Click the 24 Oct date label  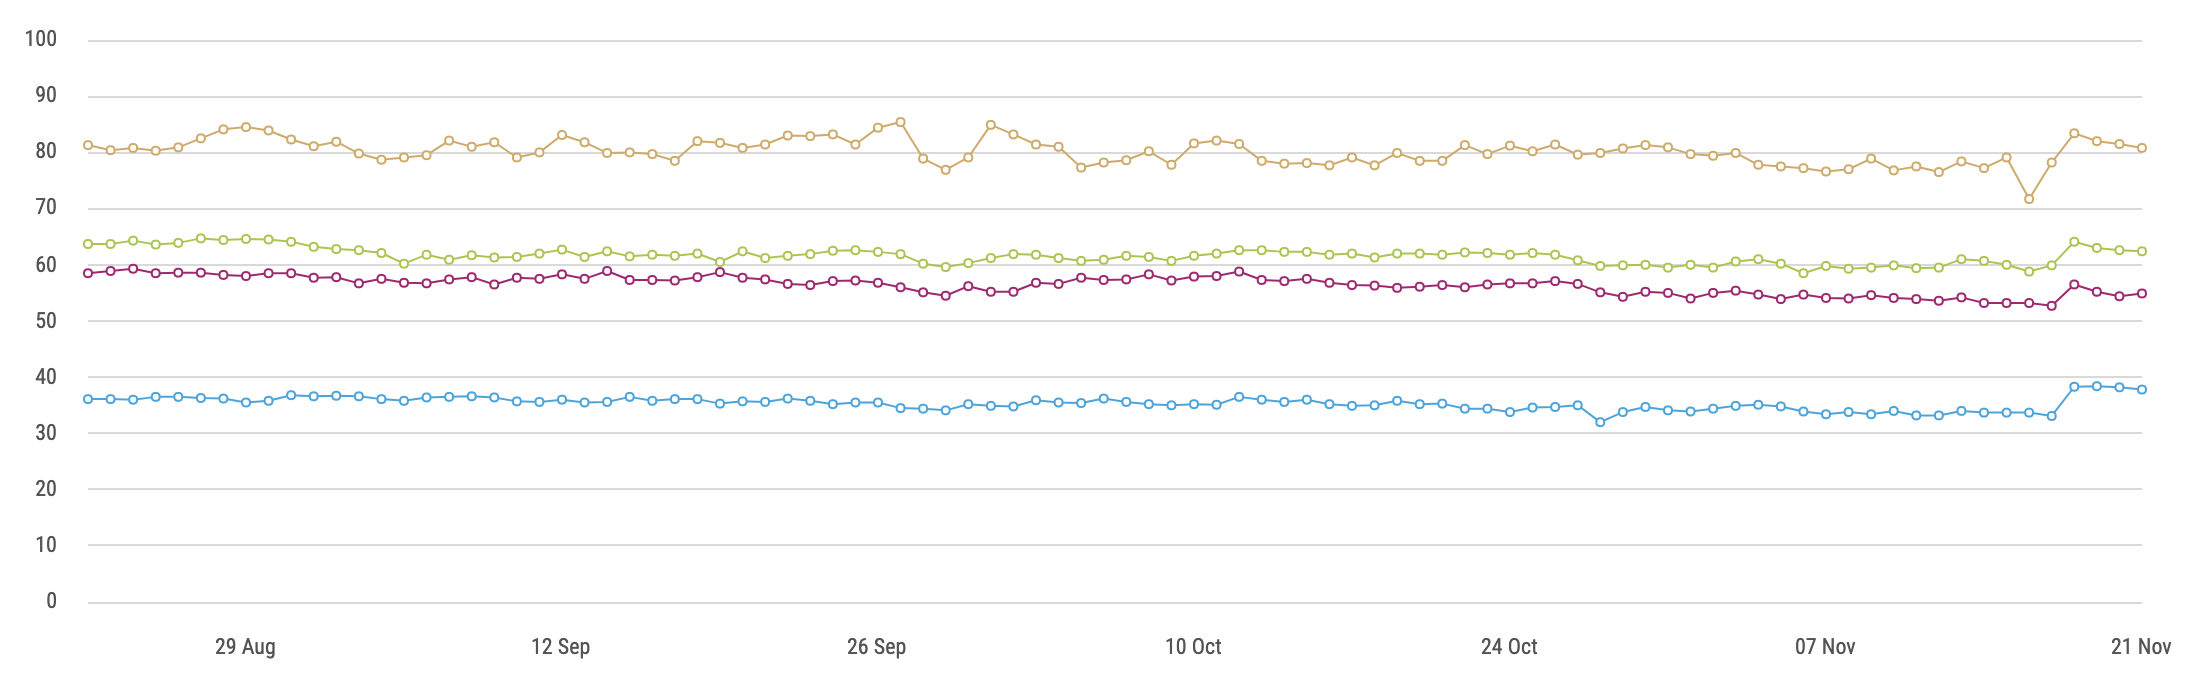(1509, 647)
